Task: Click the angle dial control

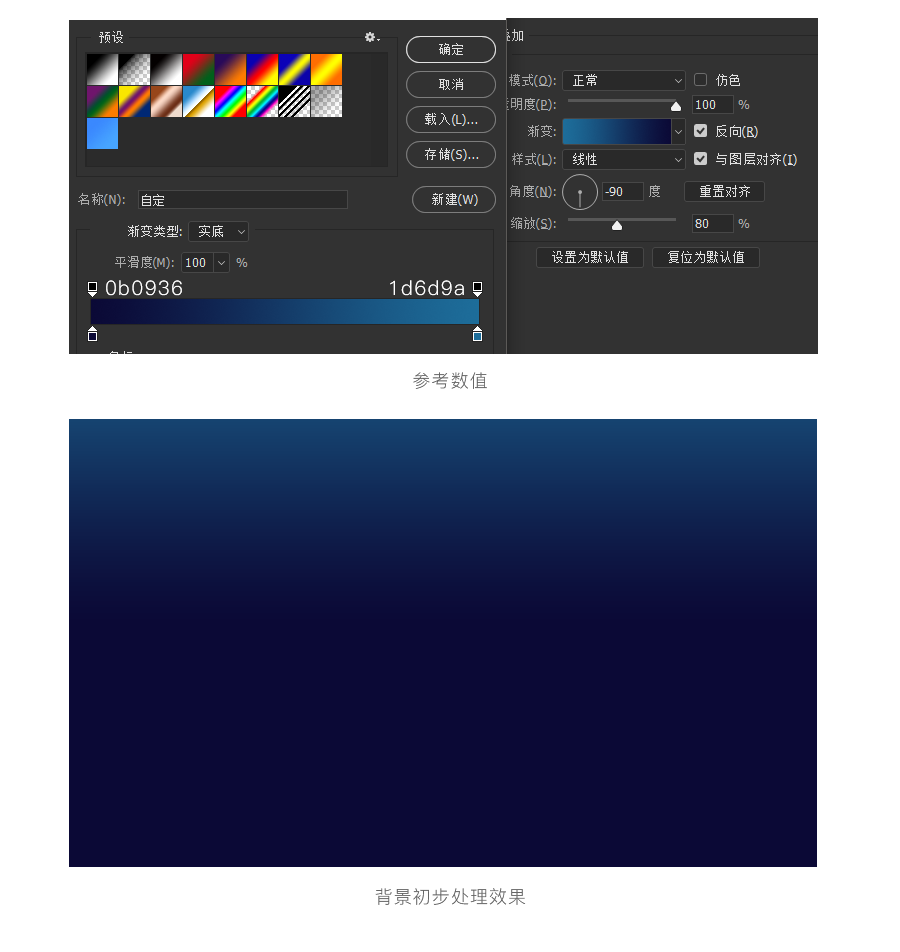Action: click(x=580, y=192)
